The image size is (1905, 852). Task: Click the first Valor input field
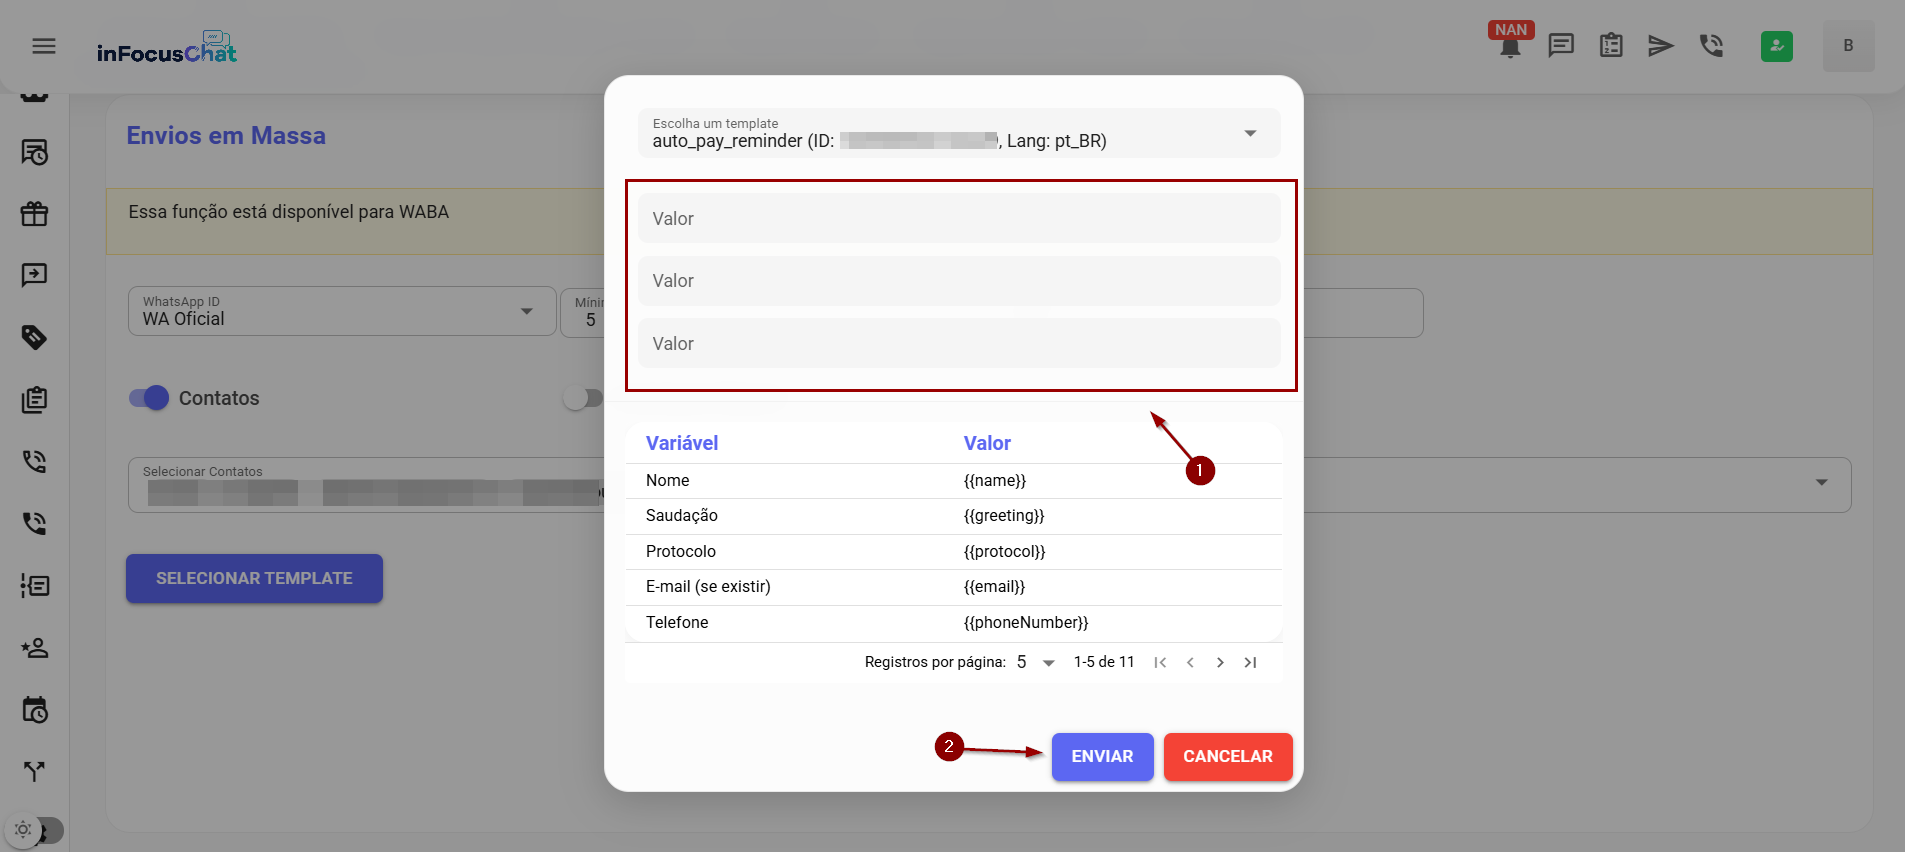(x=958, y=219)
